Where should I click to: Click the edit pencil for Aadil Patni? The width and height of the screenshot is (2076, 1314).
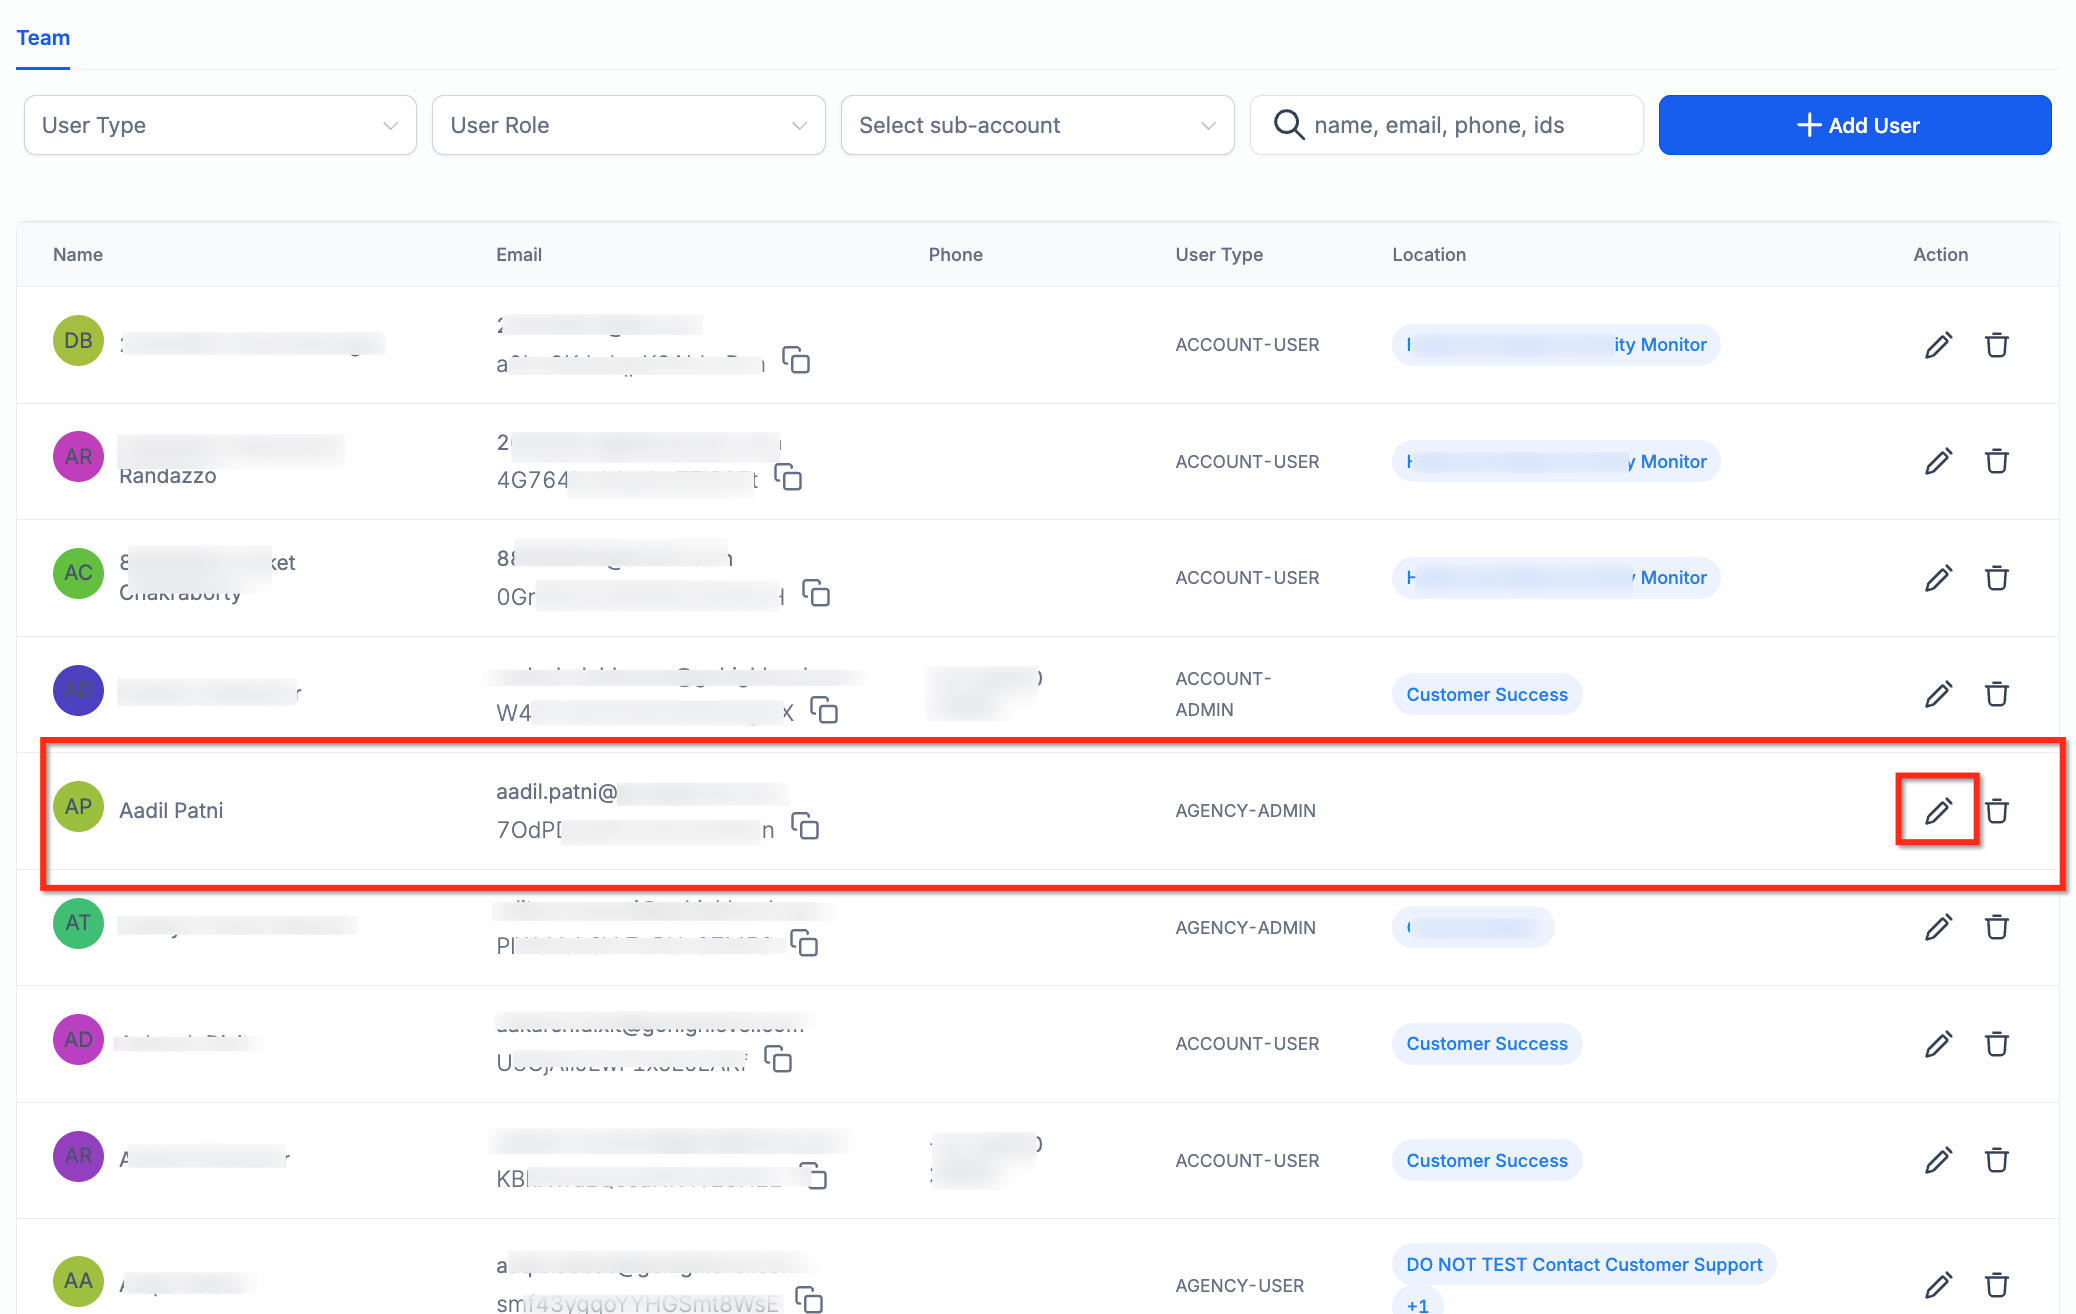click(x=1938, y=811)
